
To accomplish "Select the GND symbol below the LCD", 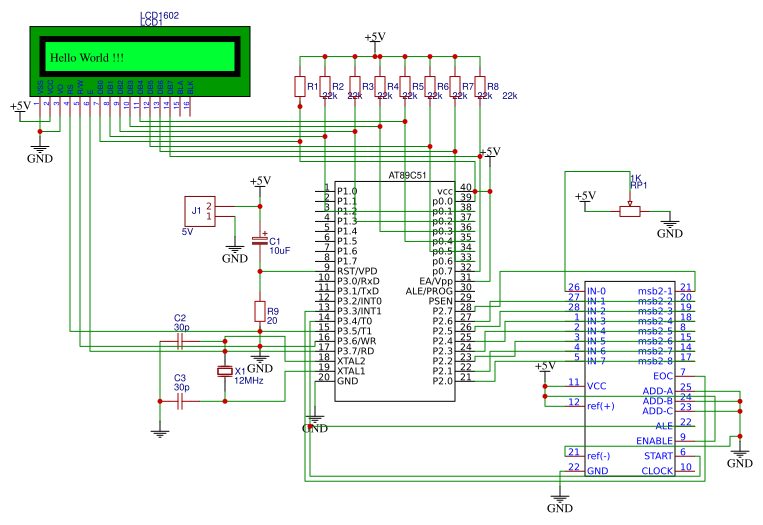I will pos(40,153).
